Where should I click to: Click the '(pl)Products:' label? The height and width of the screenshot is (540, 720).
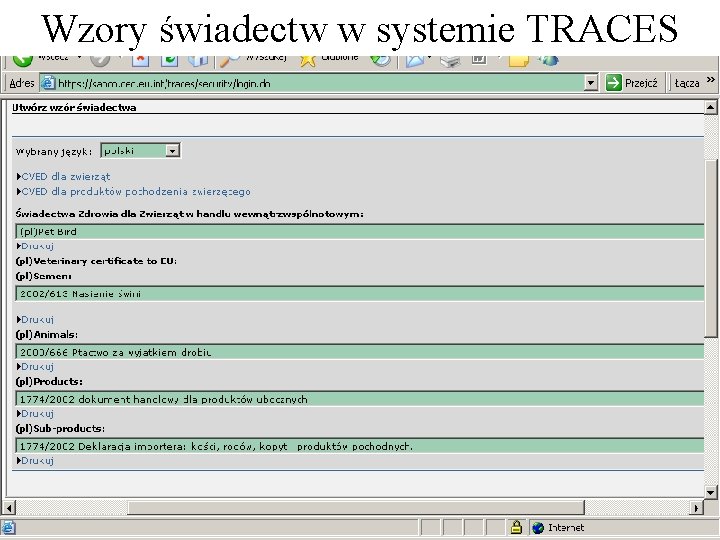coord(49,382)
